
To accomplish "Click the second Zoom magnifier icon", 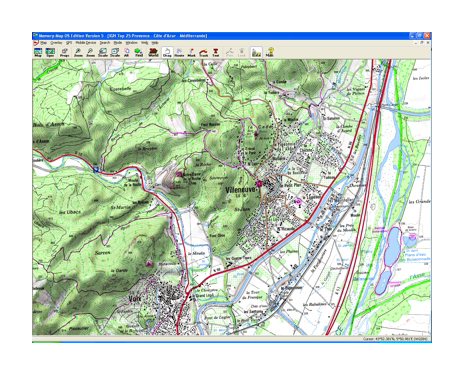I will (90, 52).
